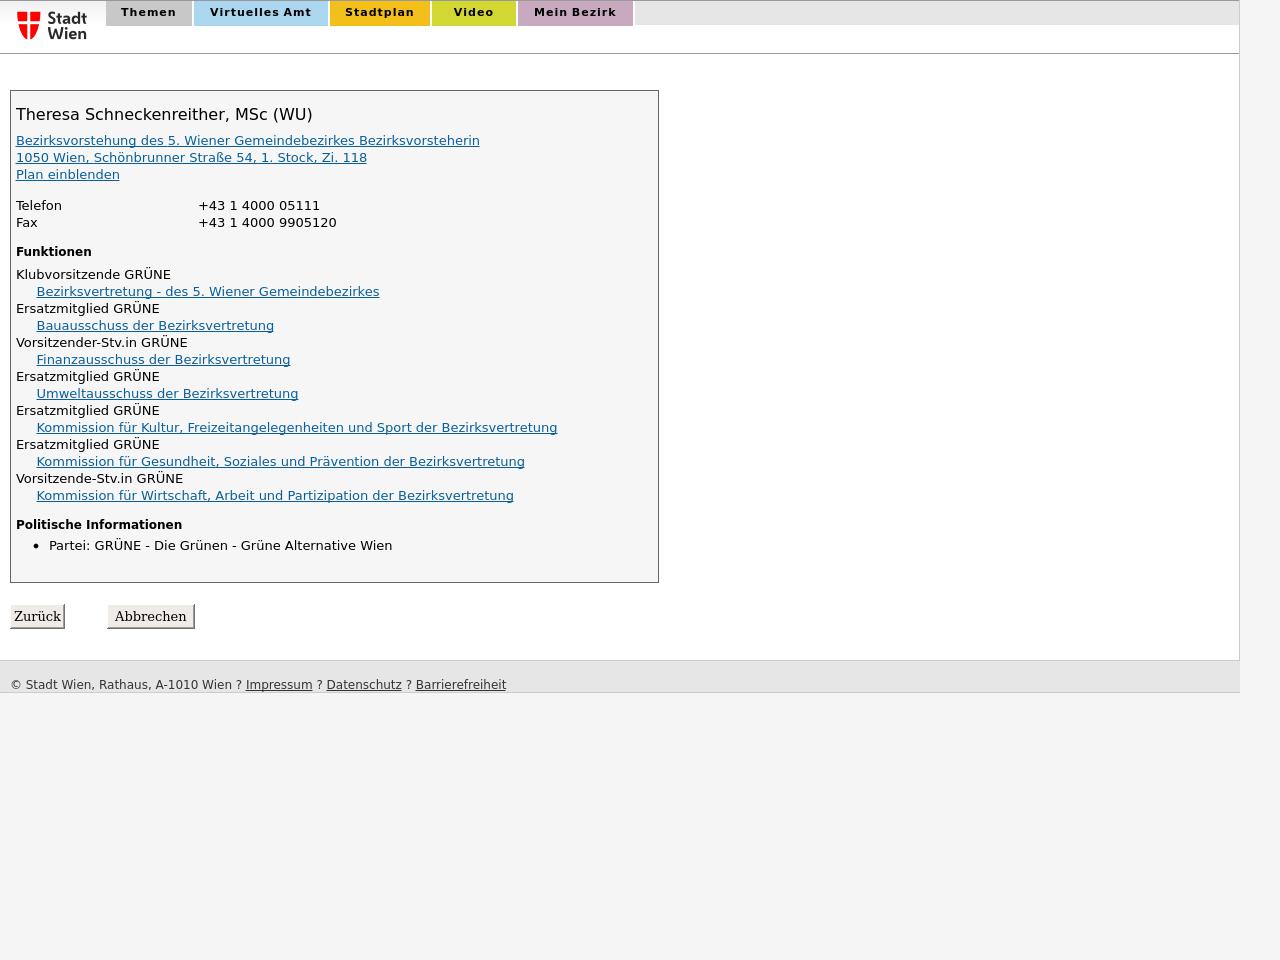
Task: Open the Virtuelles Amt tab
Action: click(260, 13)
